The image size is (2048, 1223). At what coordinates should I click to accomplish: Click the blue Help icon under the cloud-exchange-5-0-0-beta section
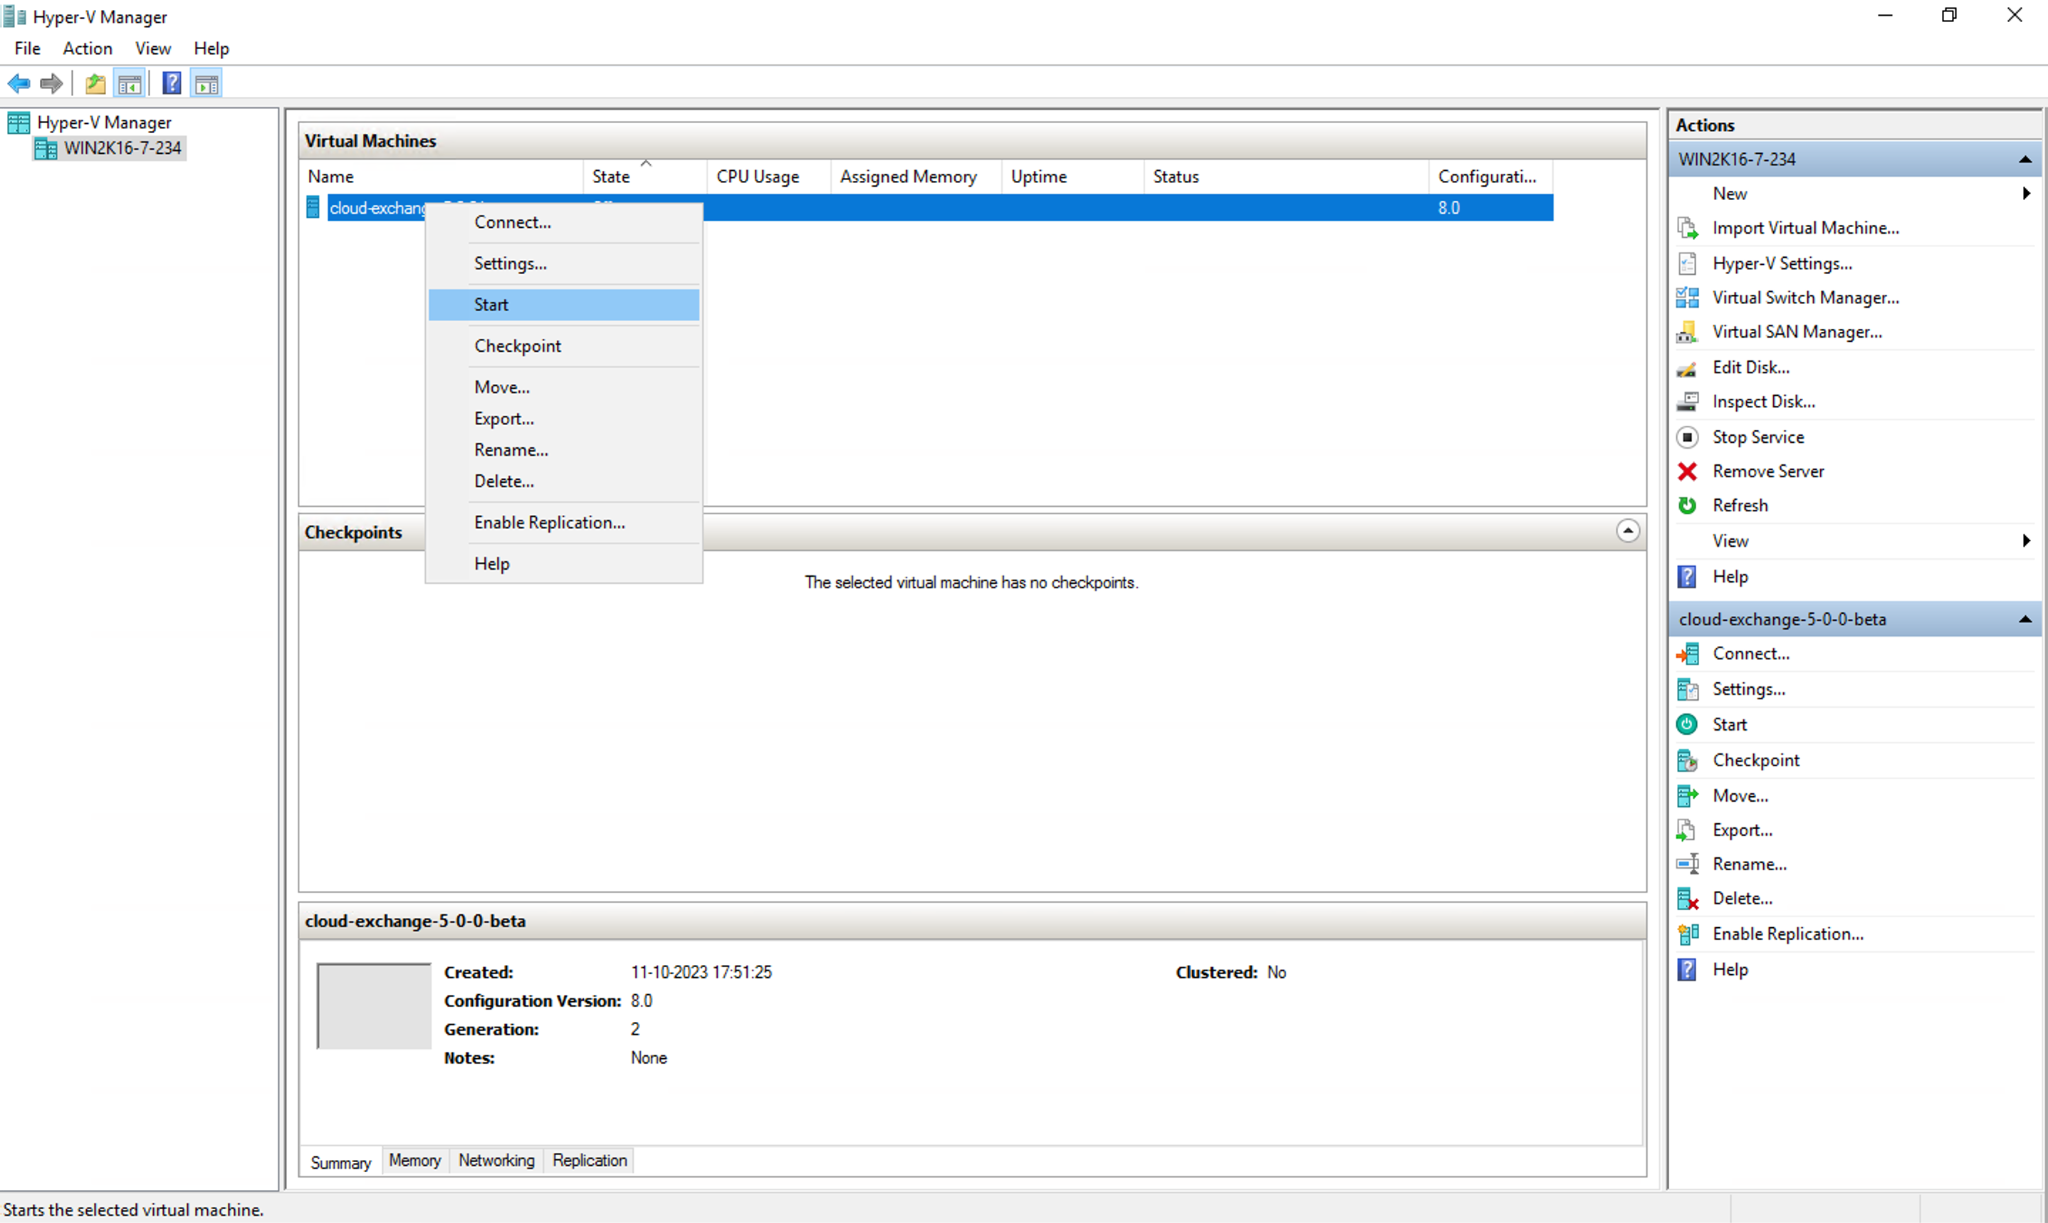1688,970
